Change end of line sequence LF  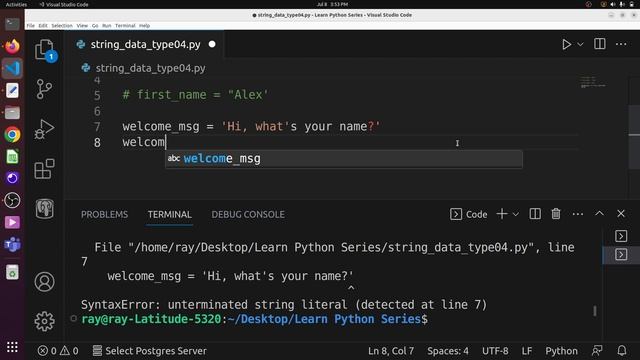[x=527, y=351]
